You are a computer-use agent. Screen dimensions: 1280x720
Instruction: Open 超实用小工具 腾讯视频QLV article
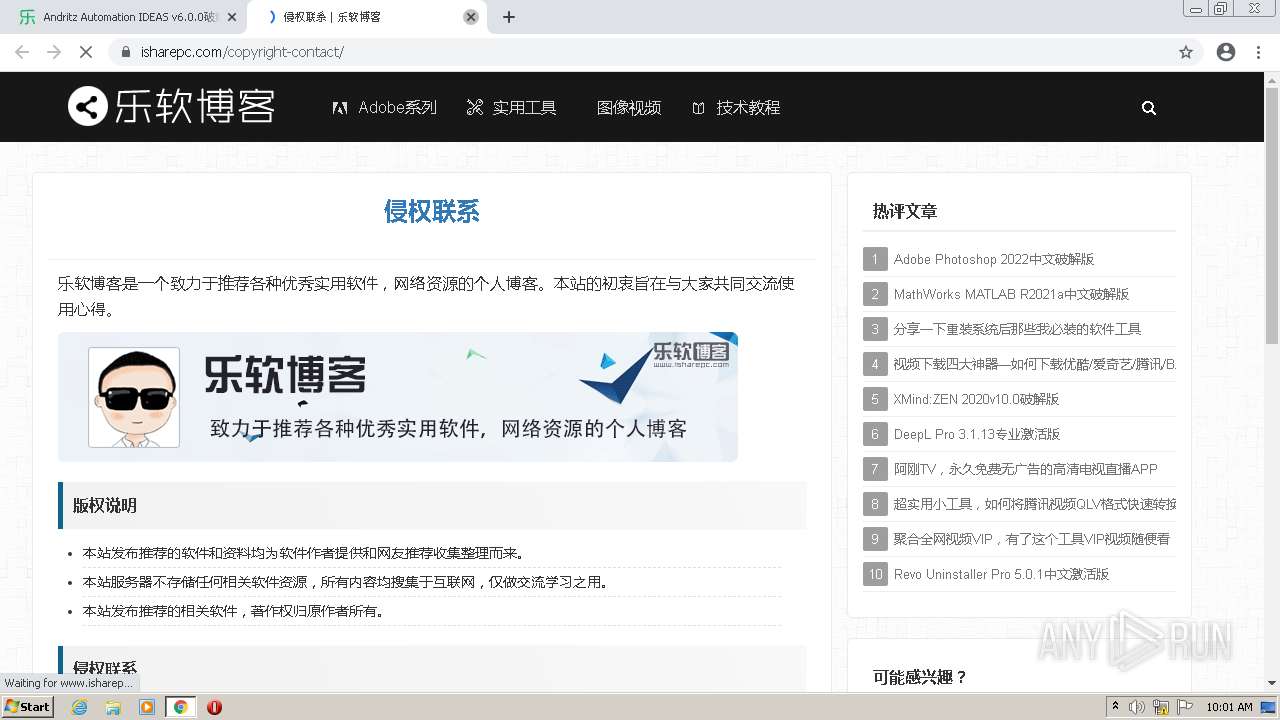click(1034, 504)
